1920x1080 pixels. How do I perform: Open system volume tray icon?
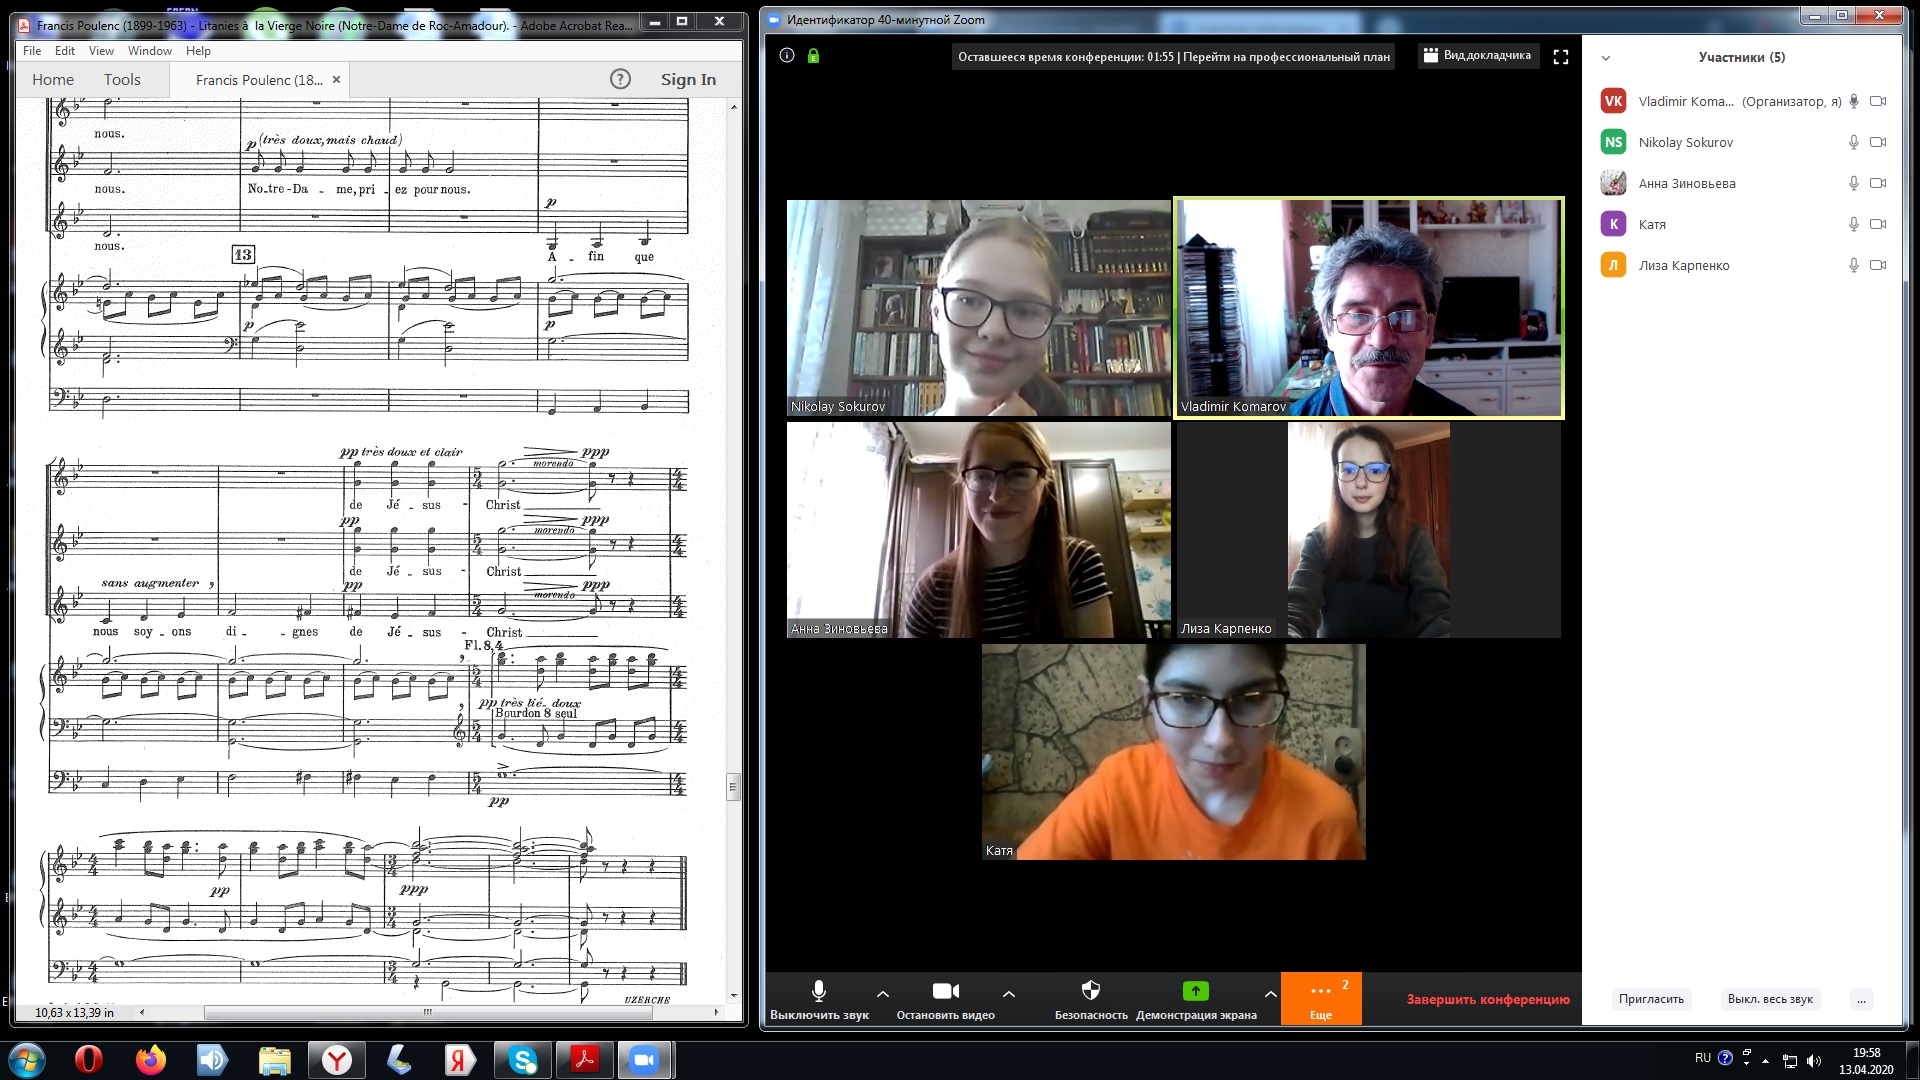pyautogui.click(x=1814, y=1061)
